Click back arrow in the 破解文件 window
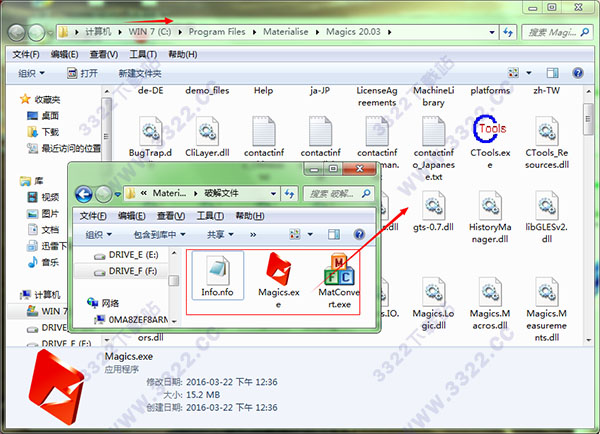Image resolution: width=600 pixels, height=434 pixels. point(84,194)
